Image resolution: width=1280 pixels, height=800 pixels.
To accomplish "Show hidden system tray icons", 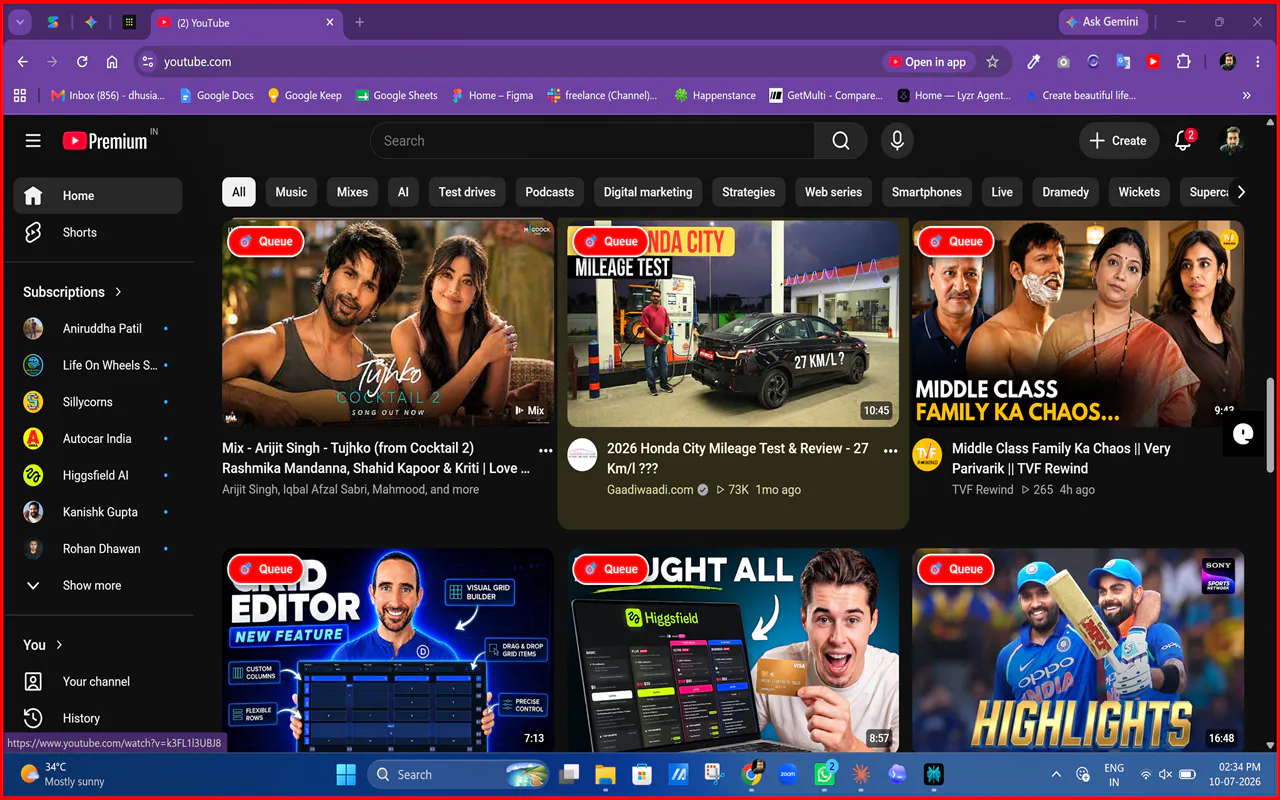I will [x=1056, y=774].
